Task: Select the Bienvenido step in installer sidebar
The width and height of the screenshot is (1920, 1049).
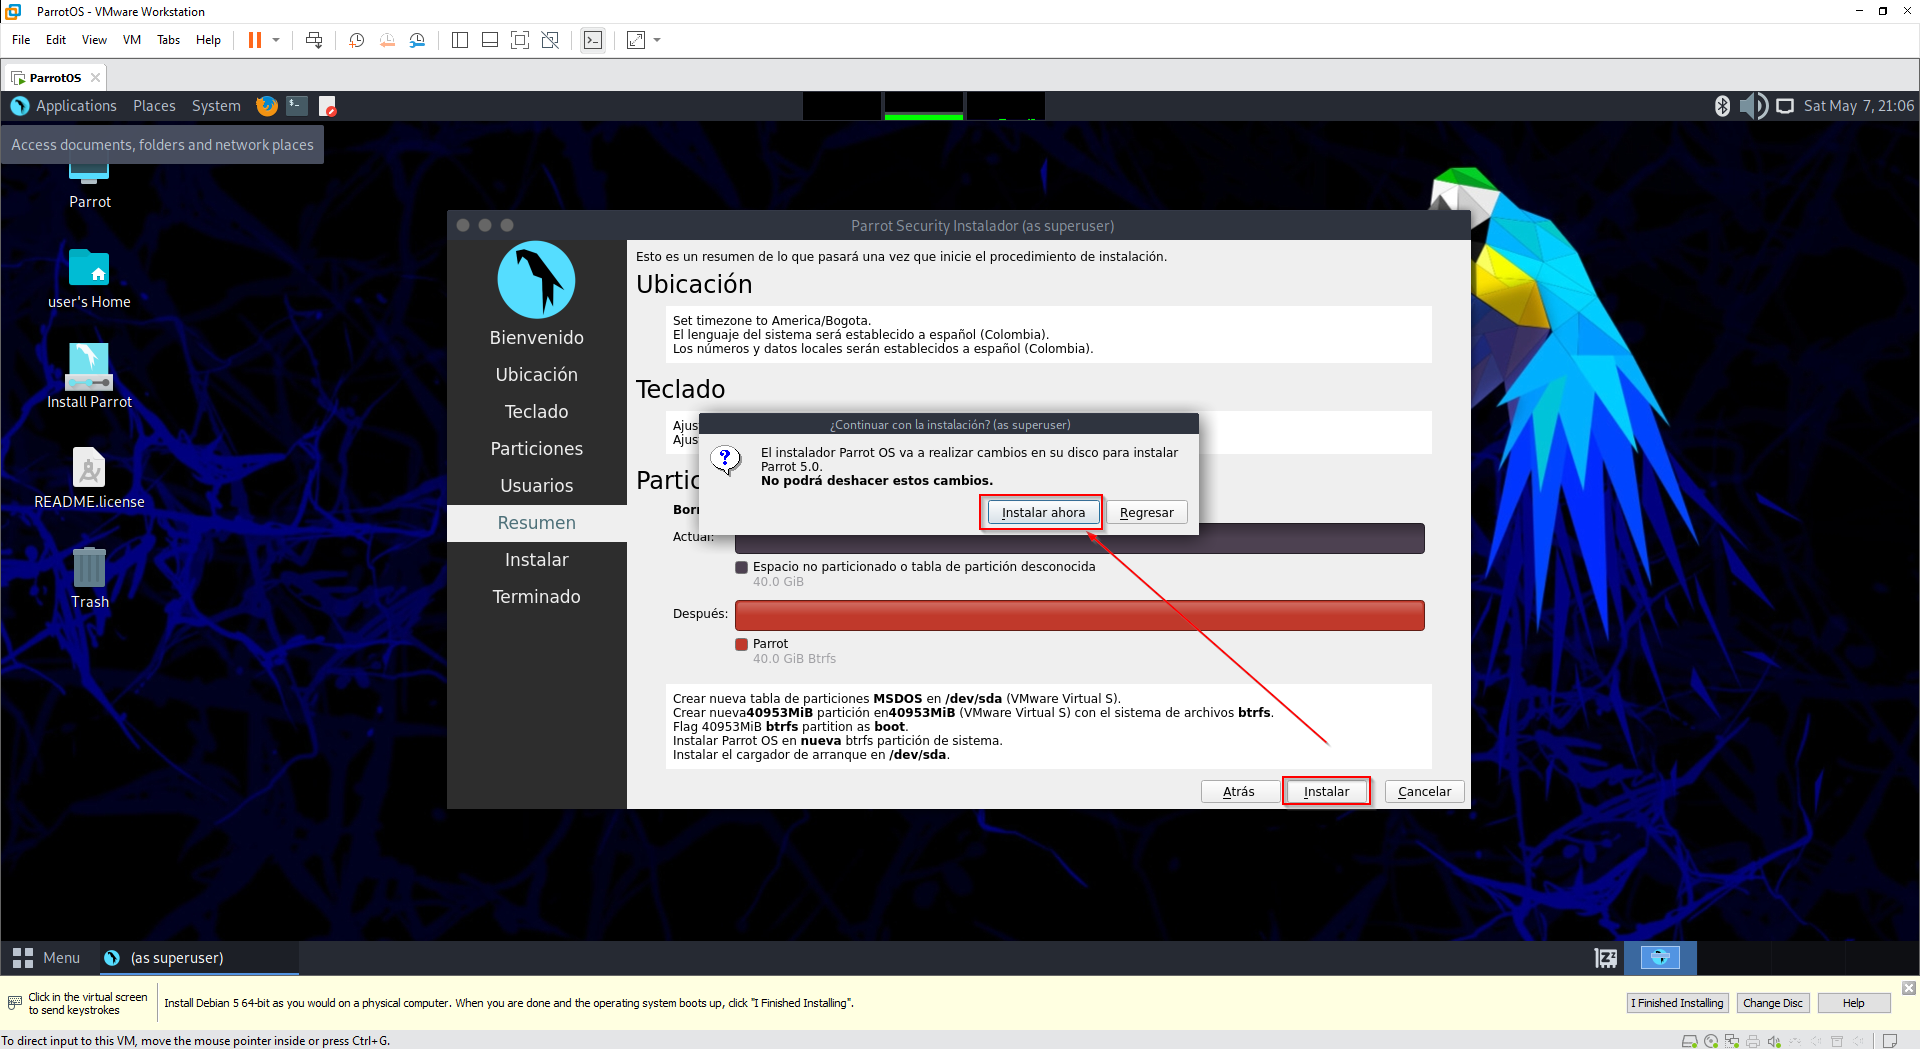Action: [x=537, y=338]
